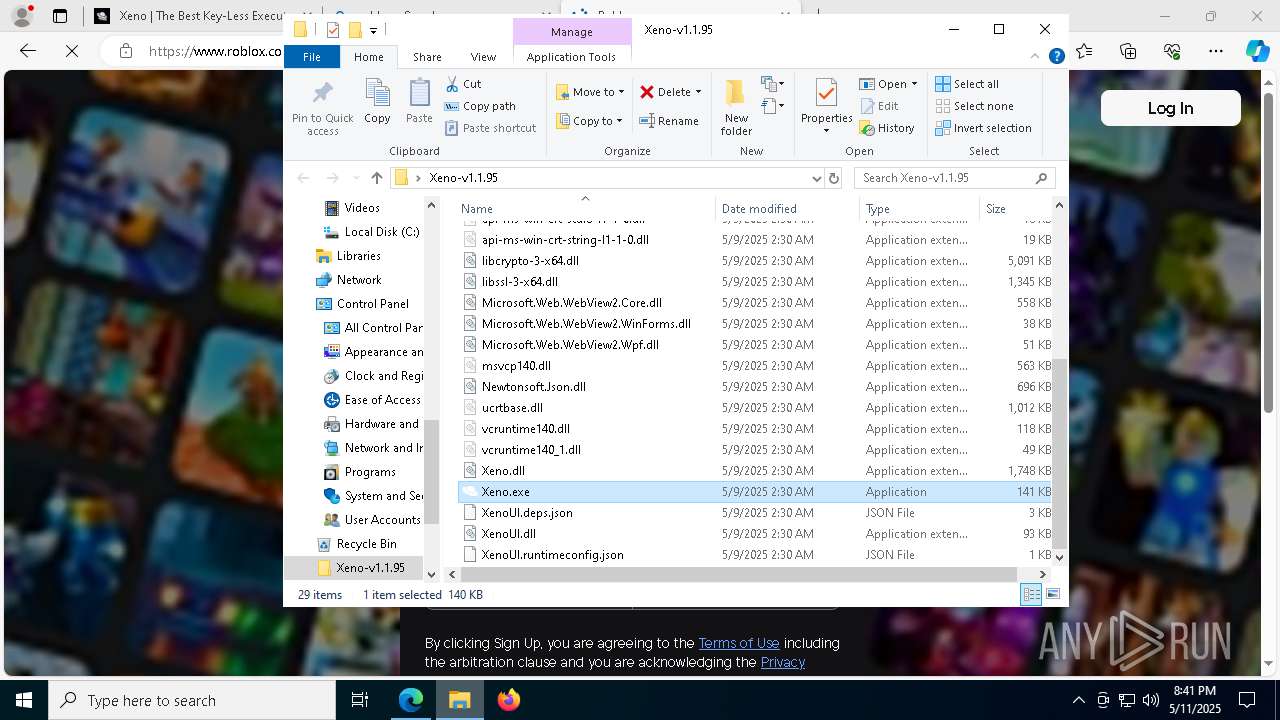Open address bar history dropdown

(x=817, y=178)
